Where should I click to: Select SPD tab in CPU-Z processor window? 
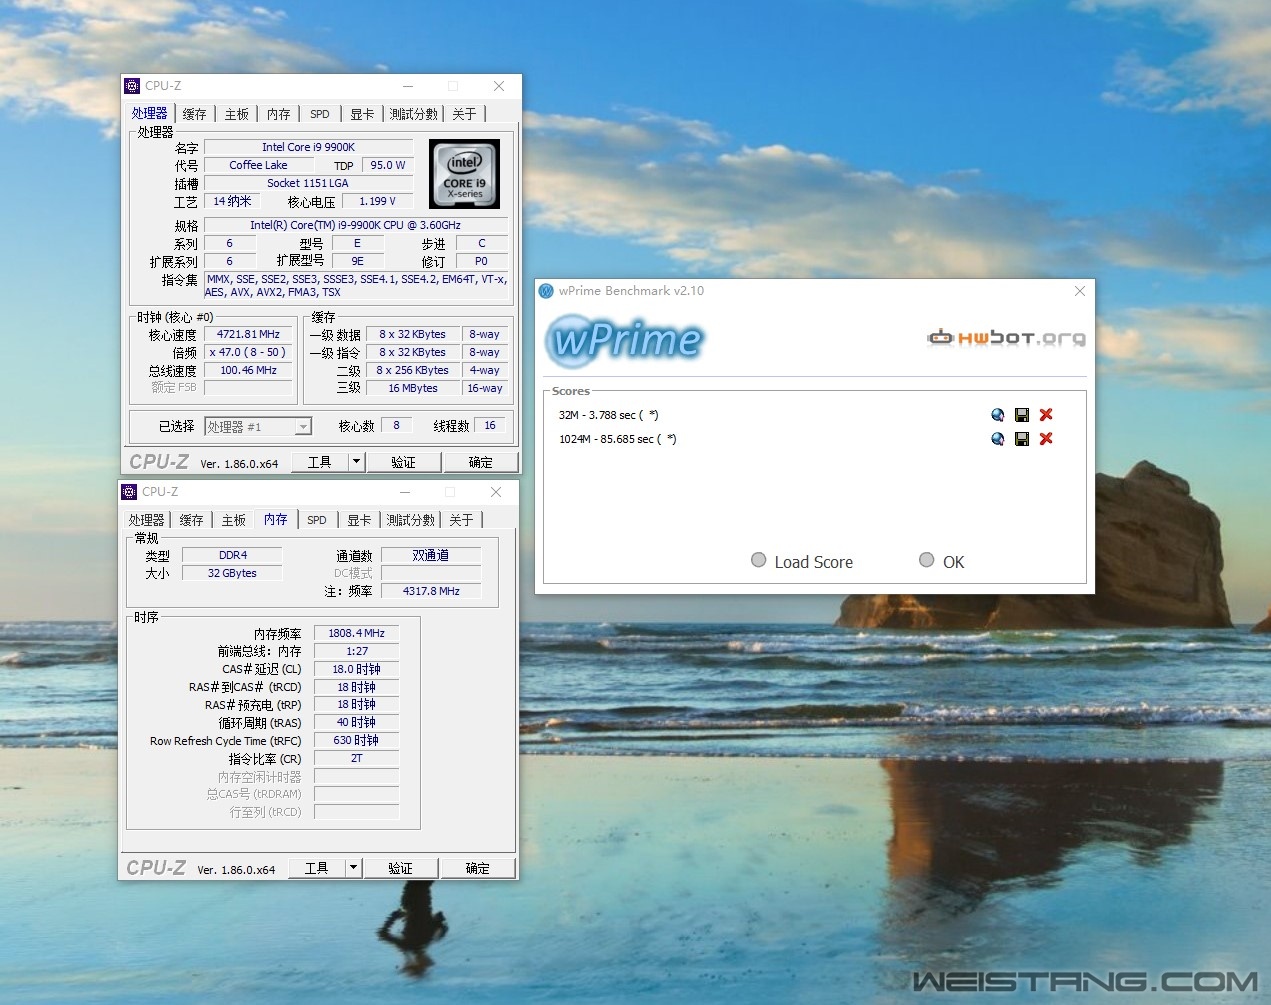click(x=320, y=114)
